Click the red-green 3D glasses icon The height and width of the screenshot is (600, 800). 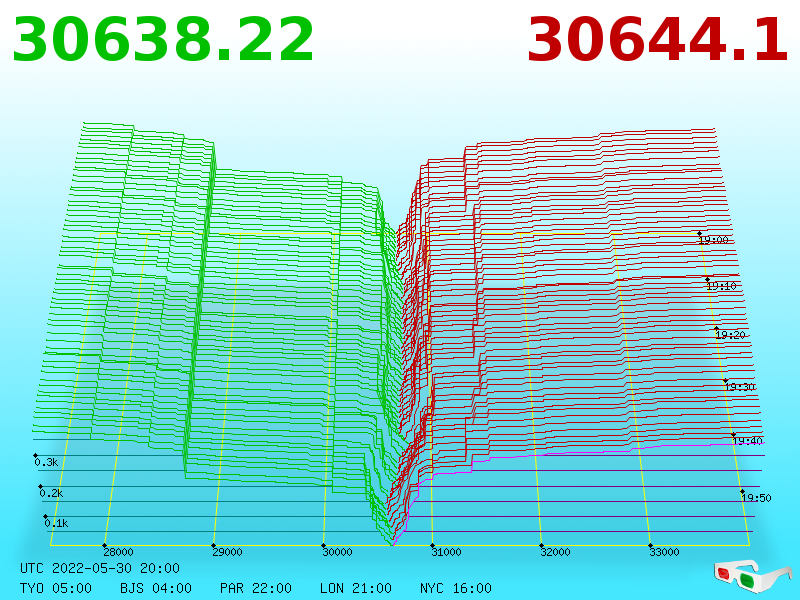(753, 576)
